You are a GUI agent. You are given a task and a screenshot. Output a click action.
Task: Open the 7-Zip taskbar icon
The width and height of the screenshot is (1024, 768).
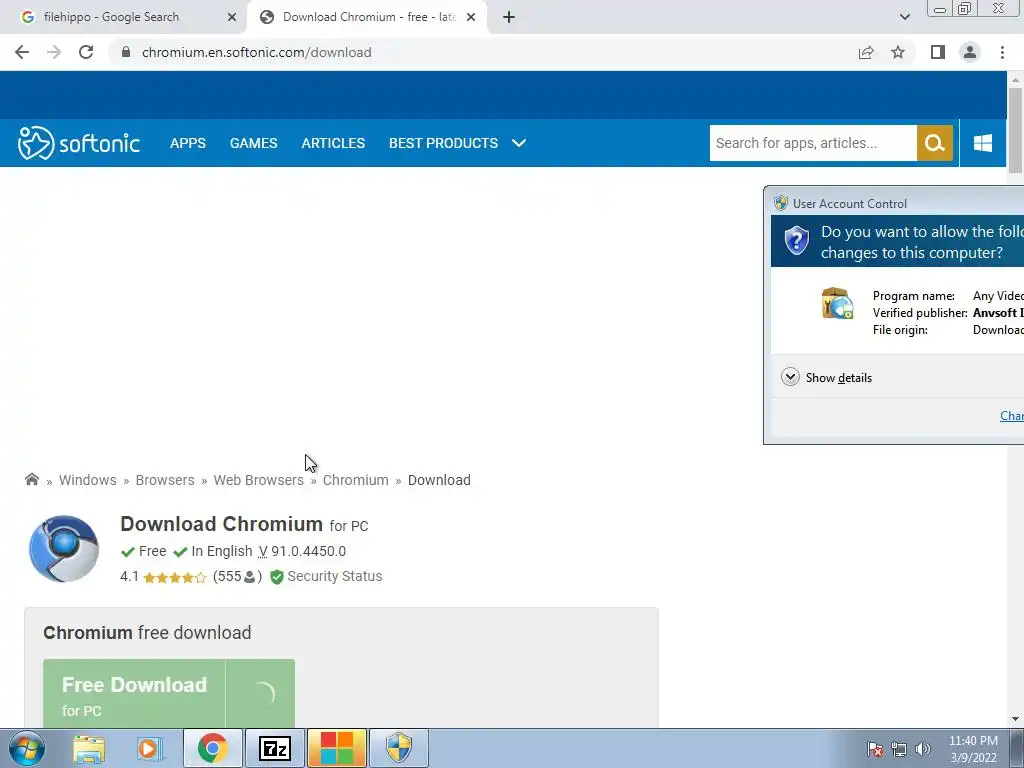click(x=274, y=748)
